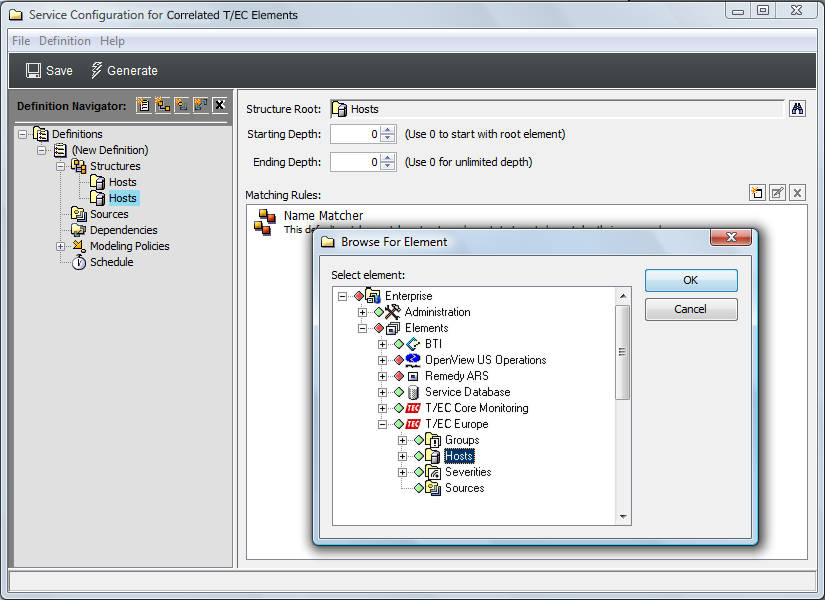Viewport: 825px width, 600px height.
Task: Collapse the Definitions tree node
Action: pyautogui.click(x=22, y=134)
